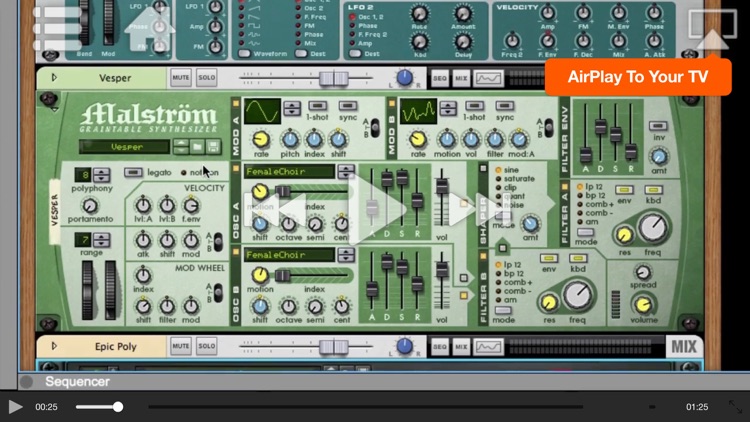750x422 pixels.
Task: Solo the Epic Poly track
Action: click(x=206, y=346)
